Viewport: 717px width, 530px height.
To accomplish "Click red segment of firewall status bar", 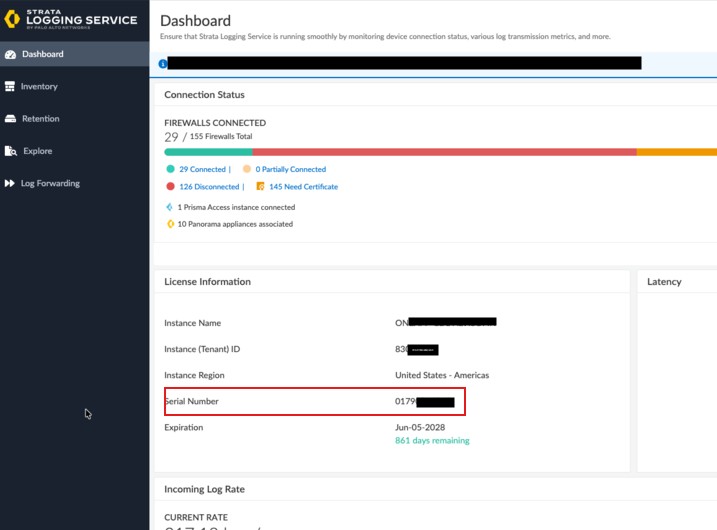I will point(444,152).
